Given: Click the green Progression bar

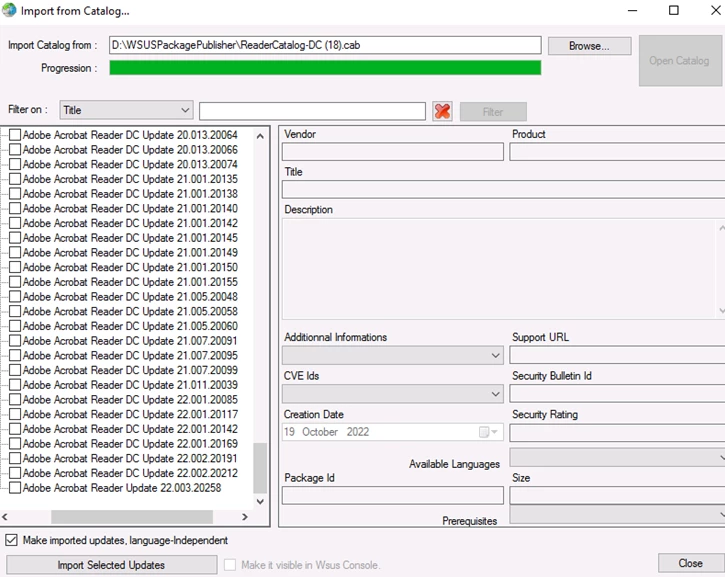Looking at the screenshot, I should point(325,68).
